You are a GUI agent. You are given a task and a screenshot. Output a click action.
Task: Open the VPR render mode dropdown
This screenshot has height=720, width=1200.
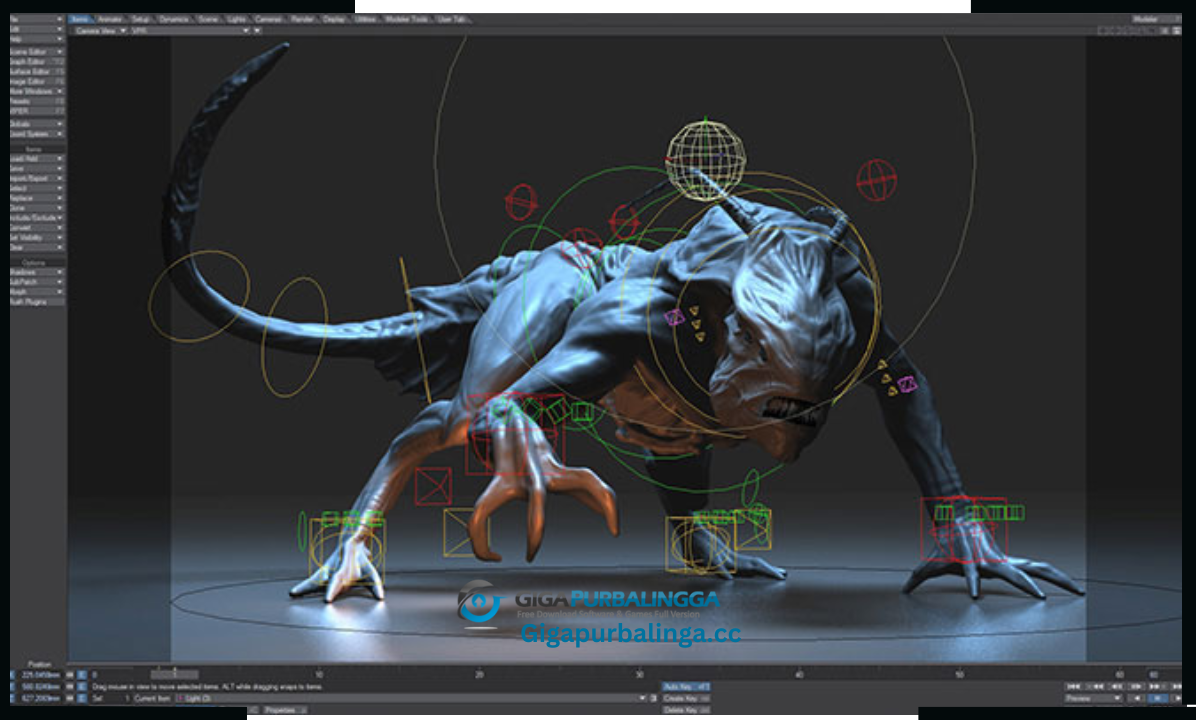[190, 31]
